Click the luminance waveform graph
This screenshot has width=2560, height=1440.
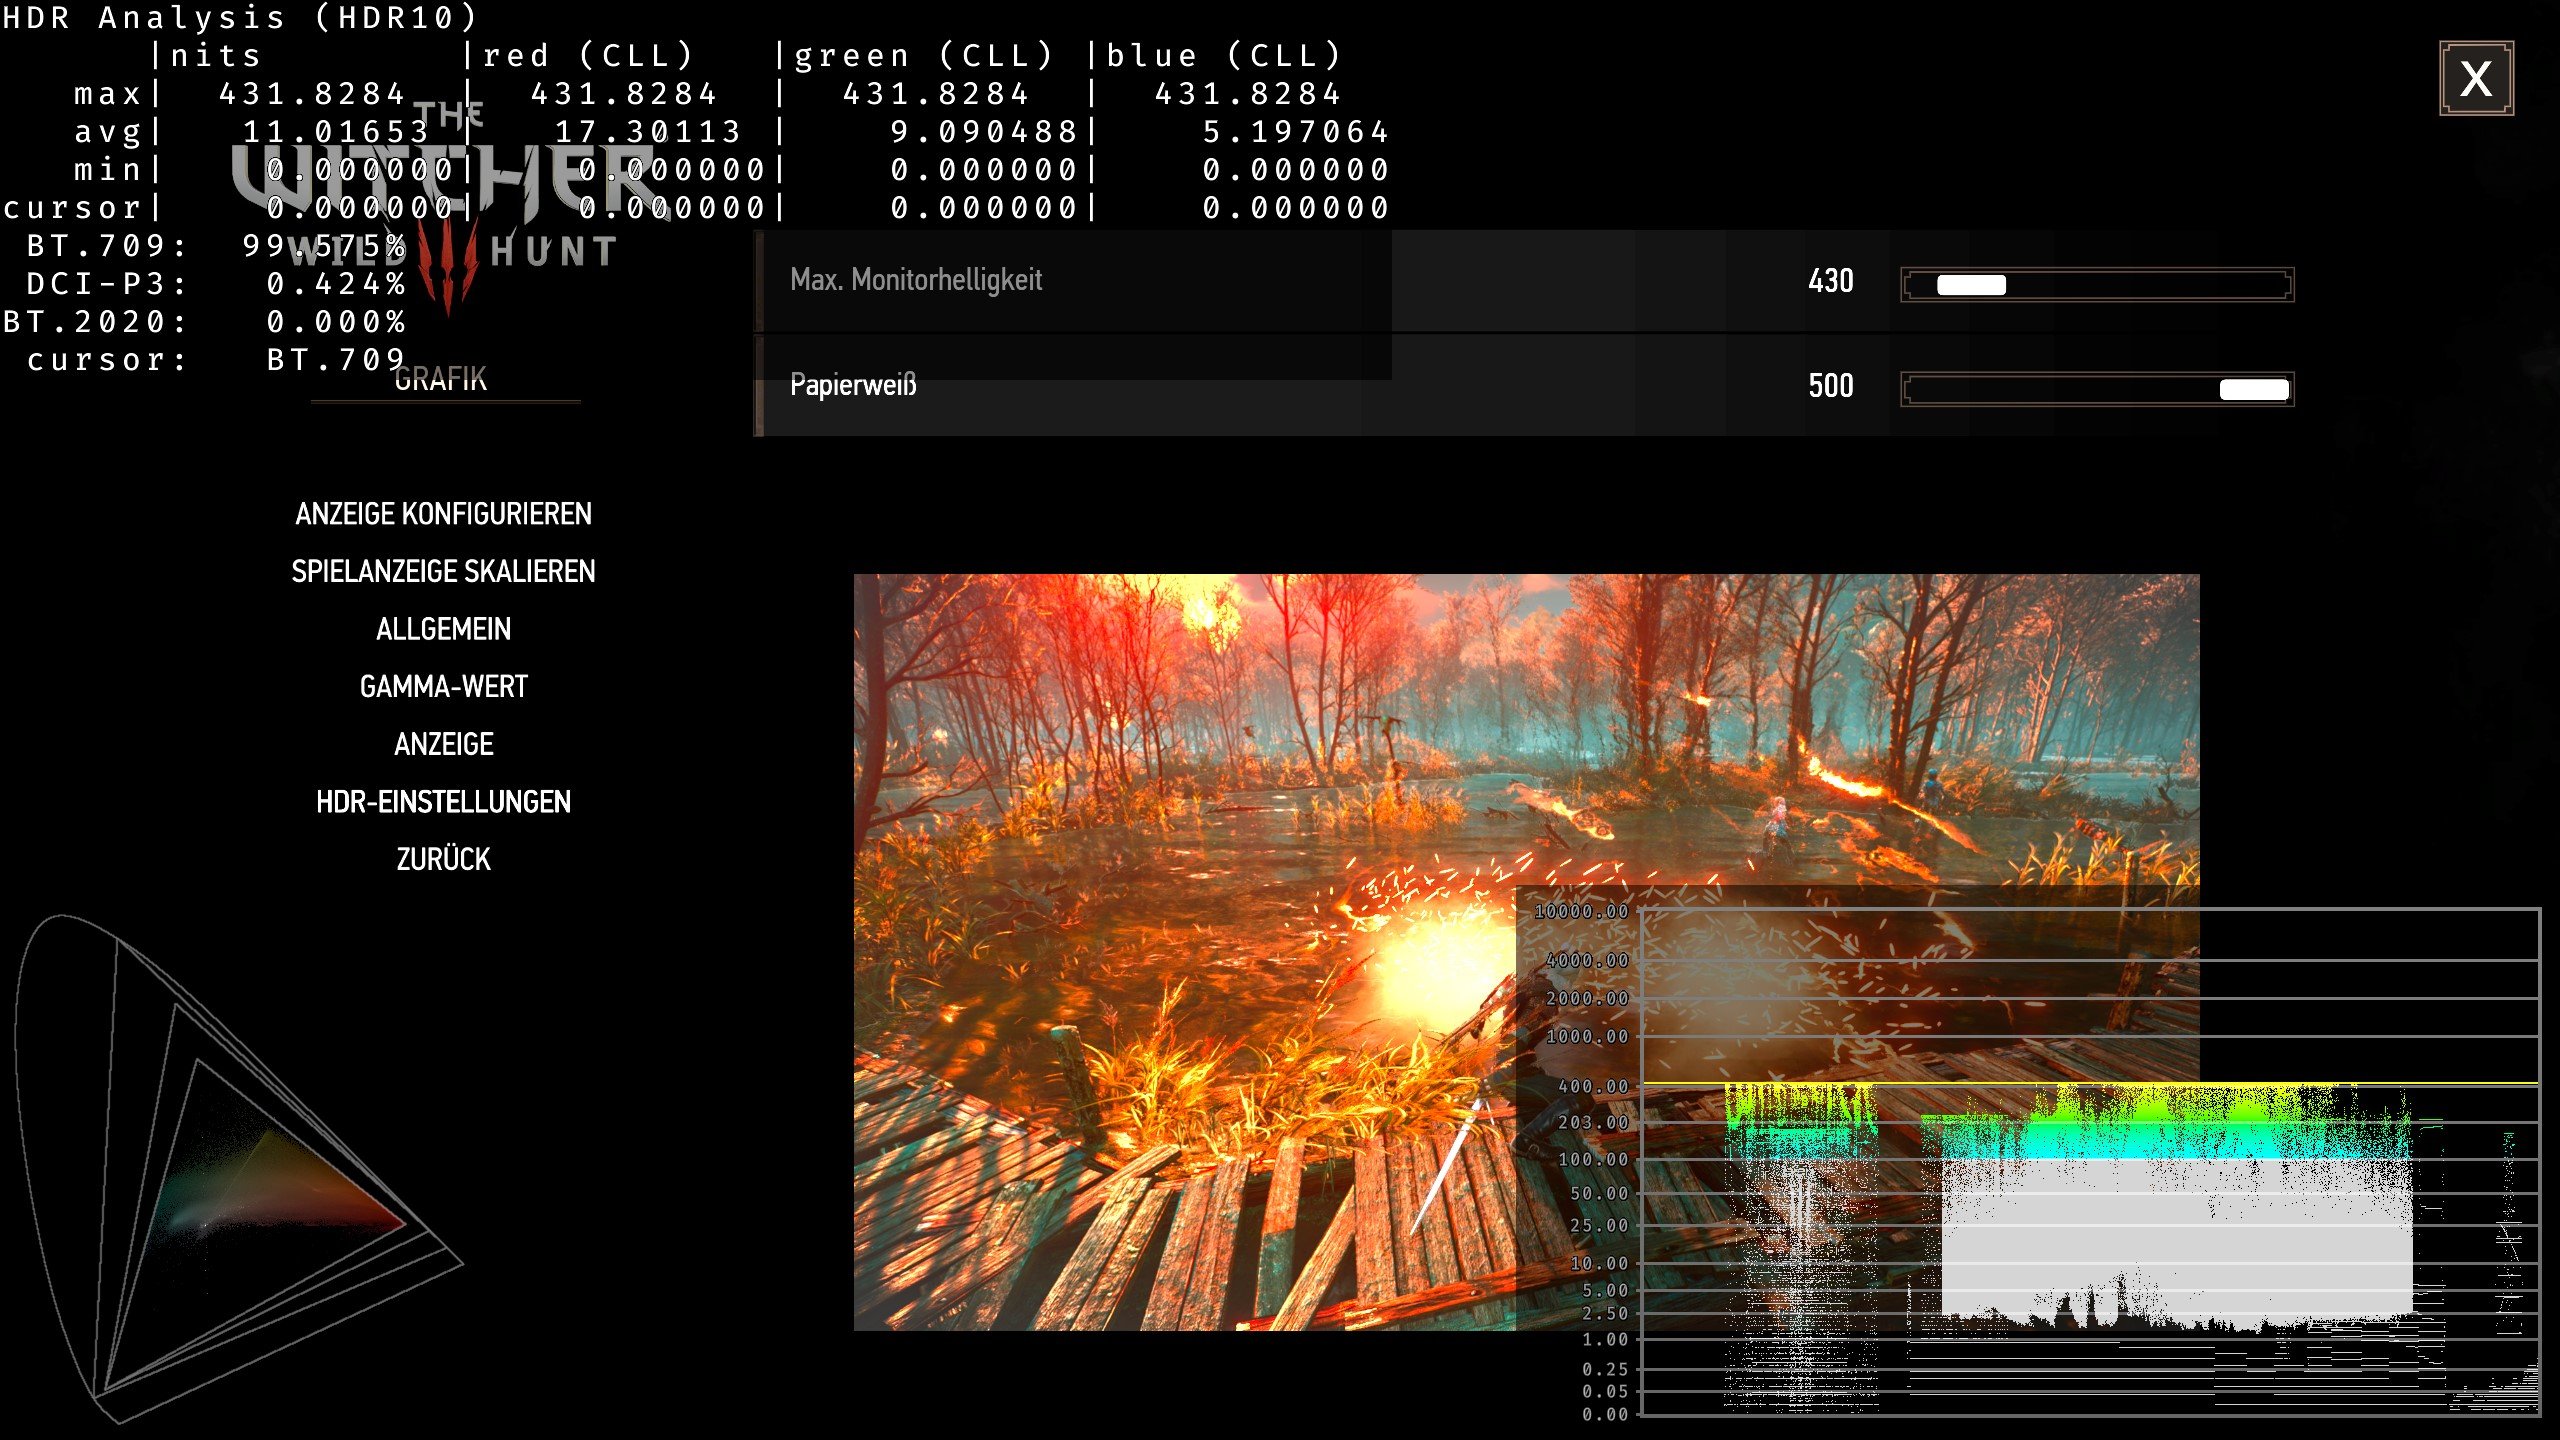(x=2090, y=1162)
